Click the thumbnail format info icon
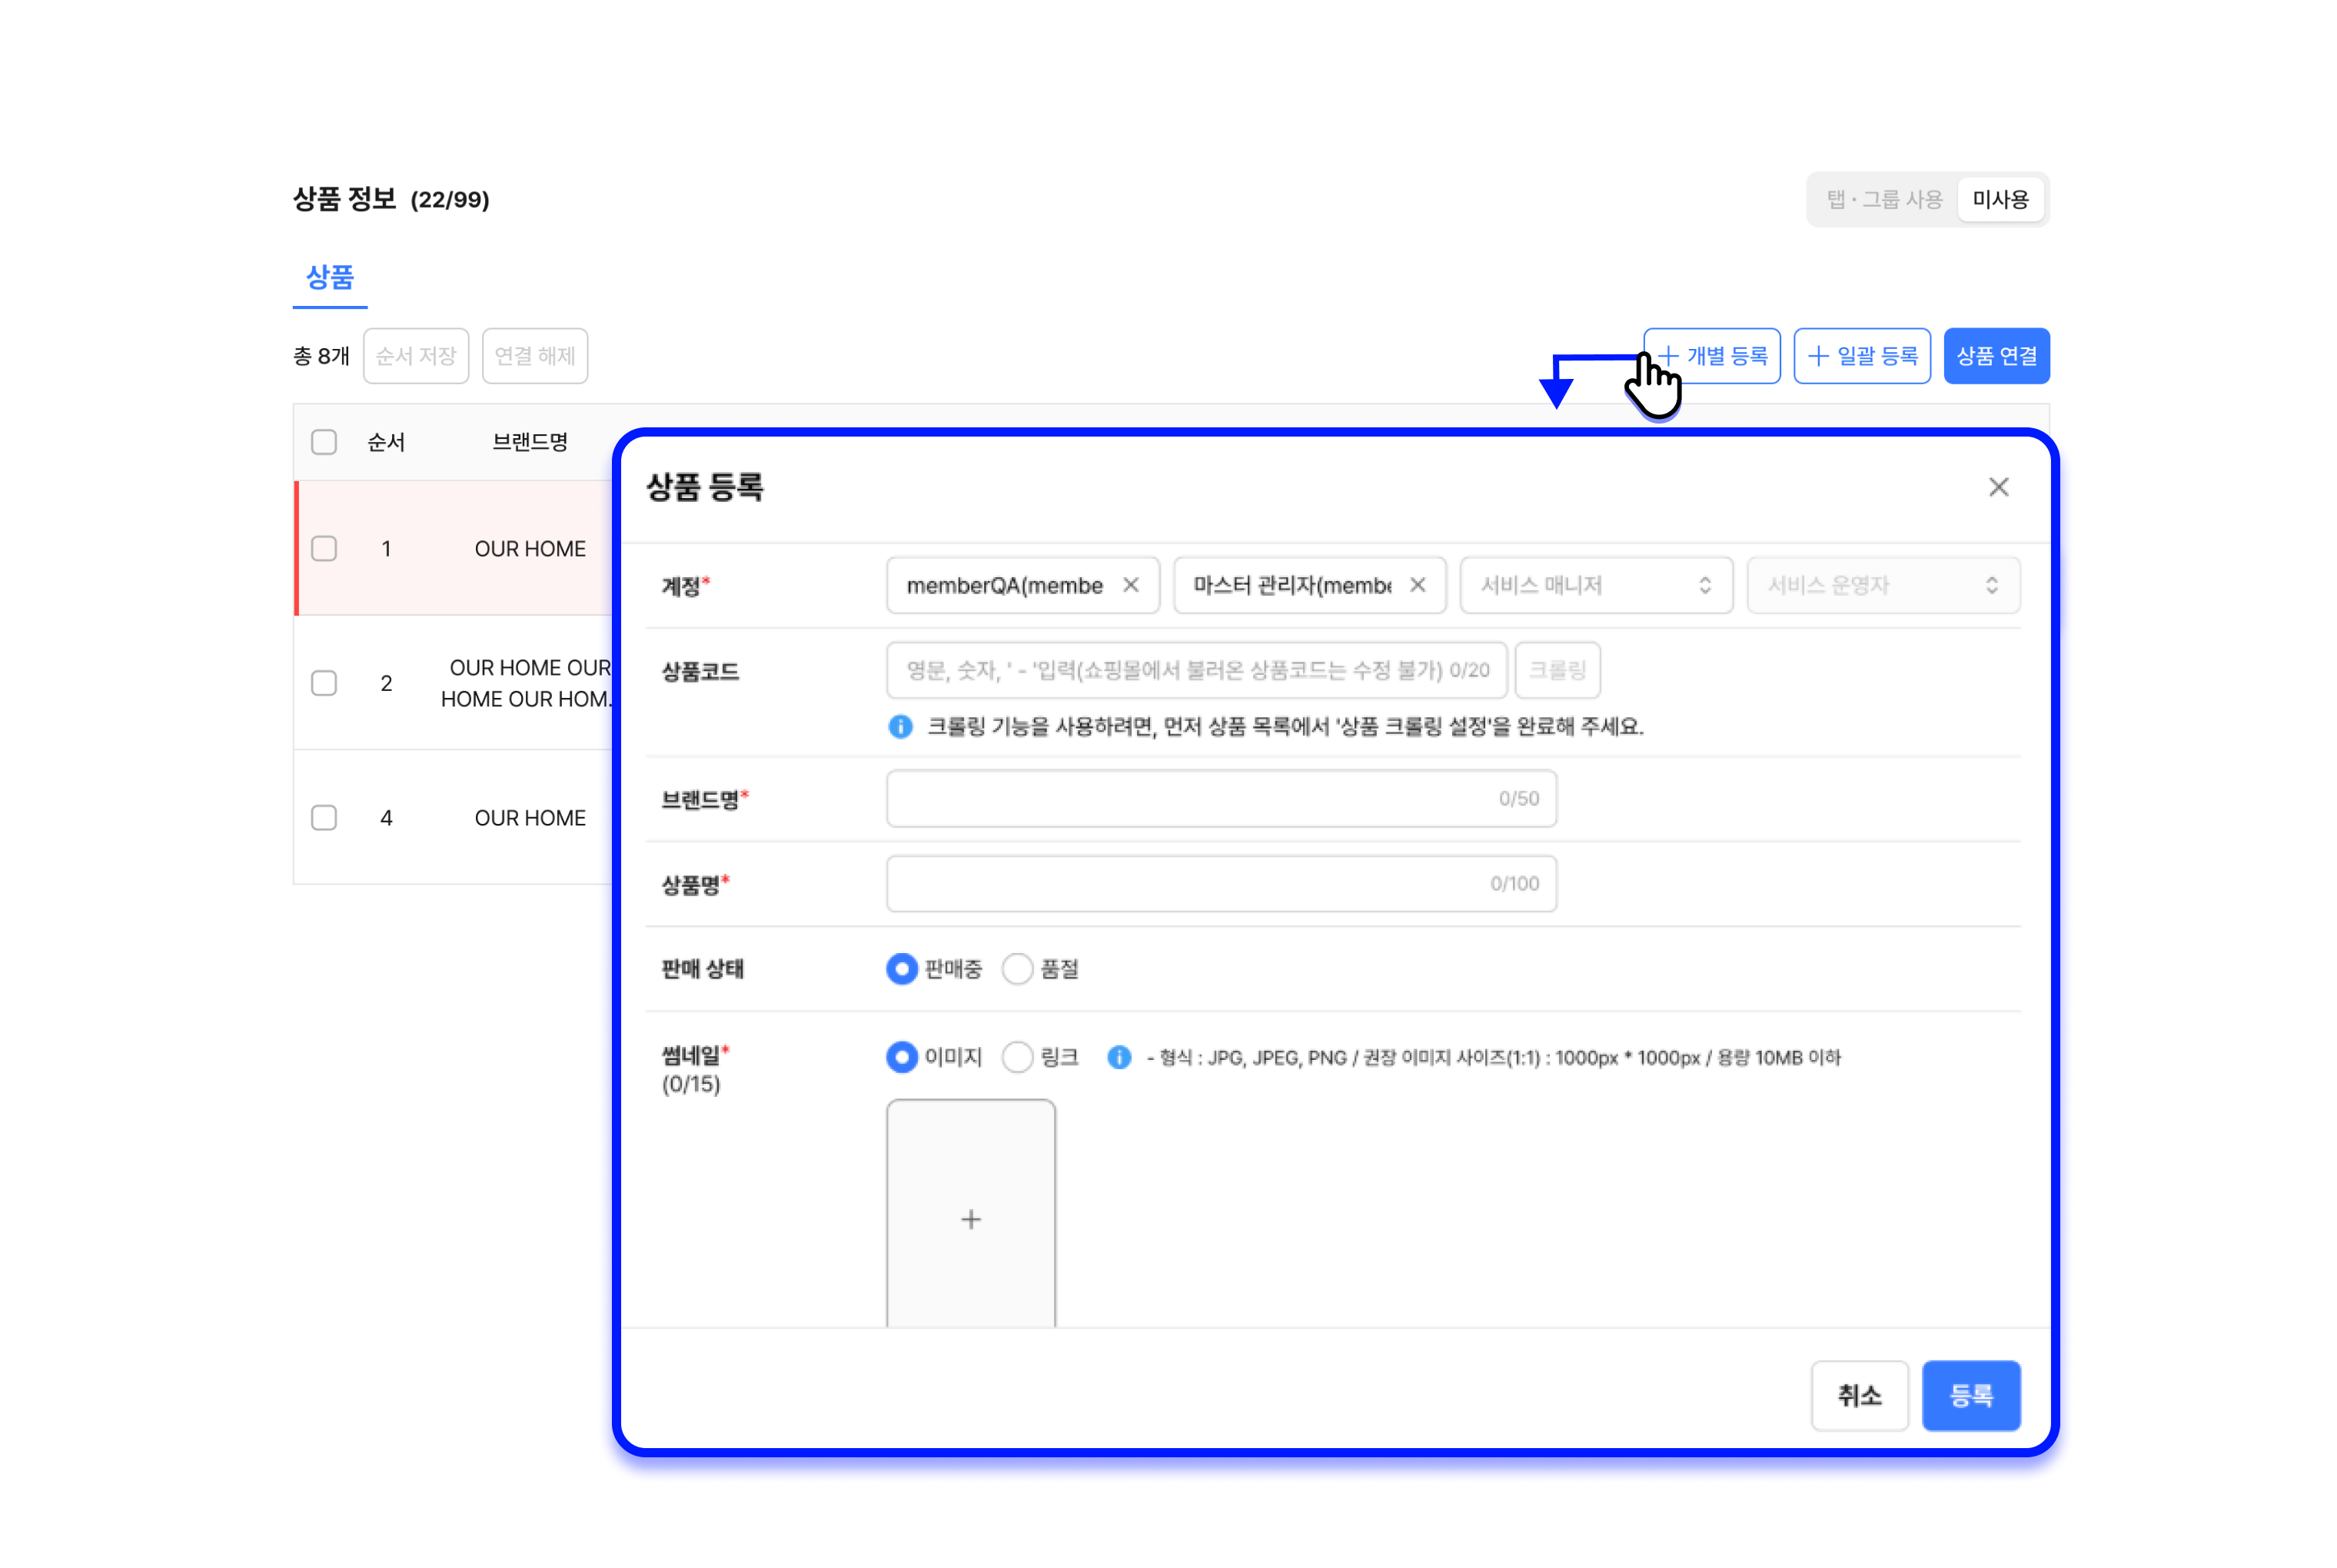 (x=1119, y=1057)
